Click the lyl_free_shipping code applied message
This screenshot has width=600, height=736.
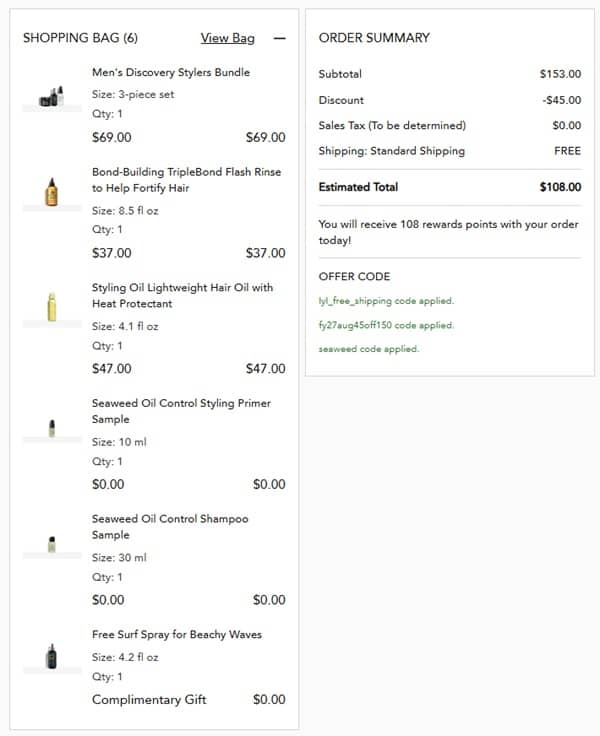(386, 301)
